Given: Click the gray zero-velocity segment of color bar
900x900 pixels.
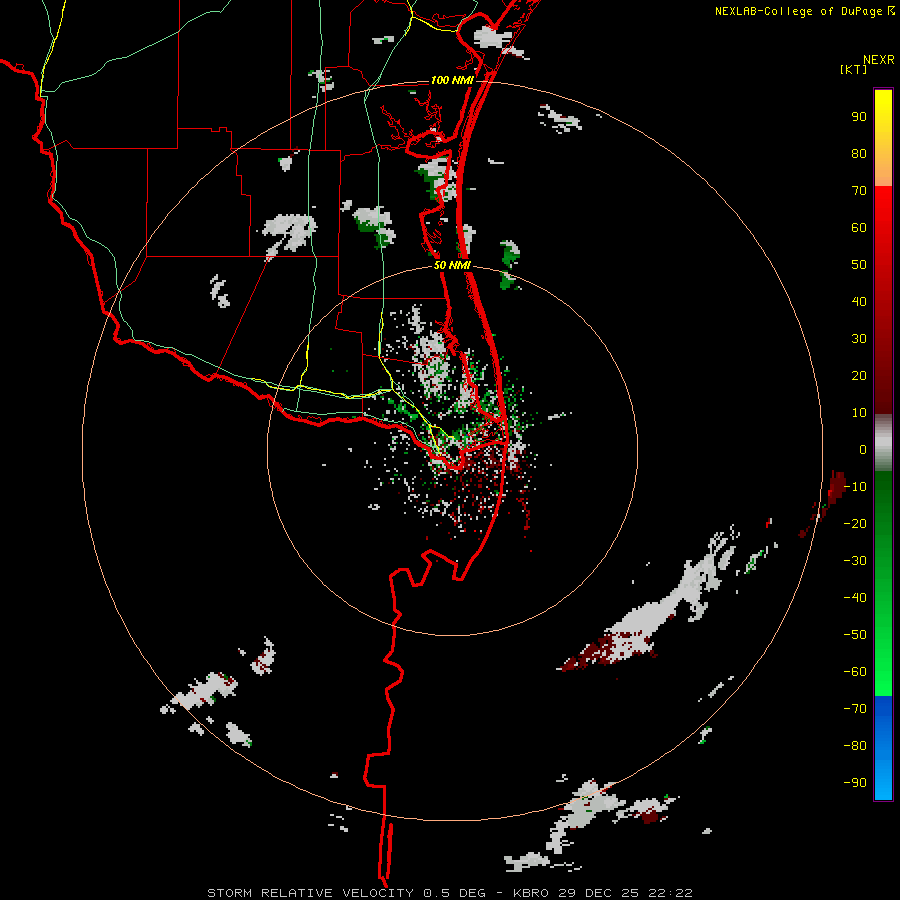Looking at the screenshot, I should click(883, 443).
